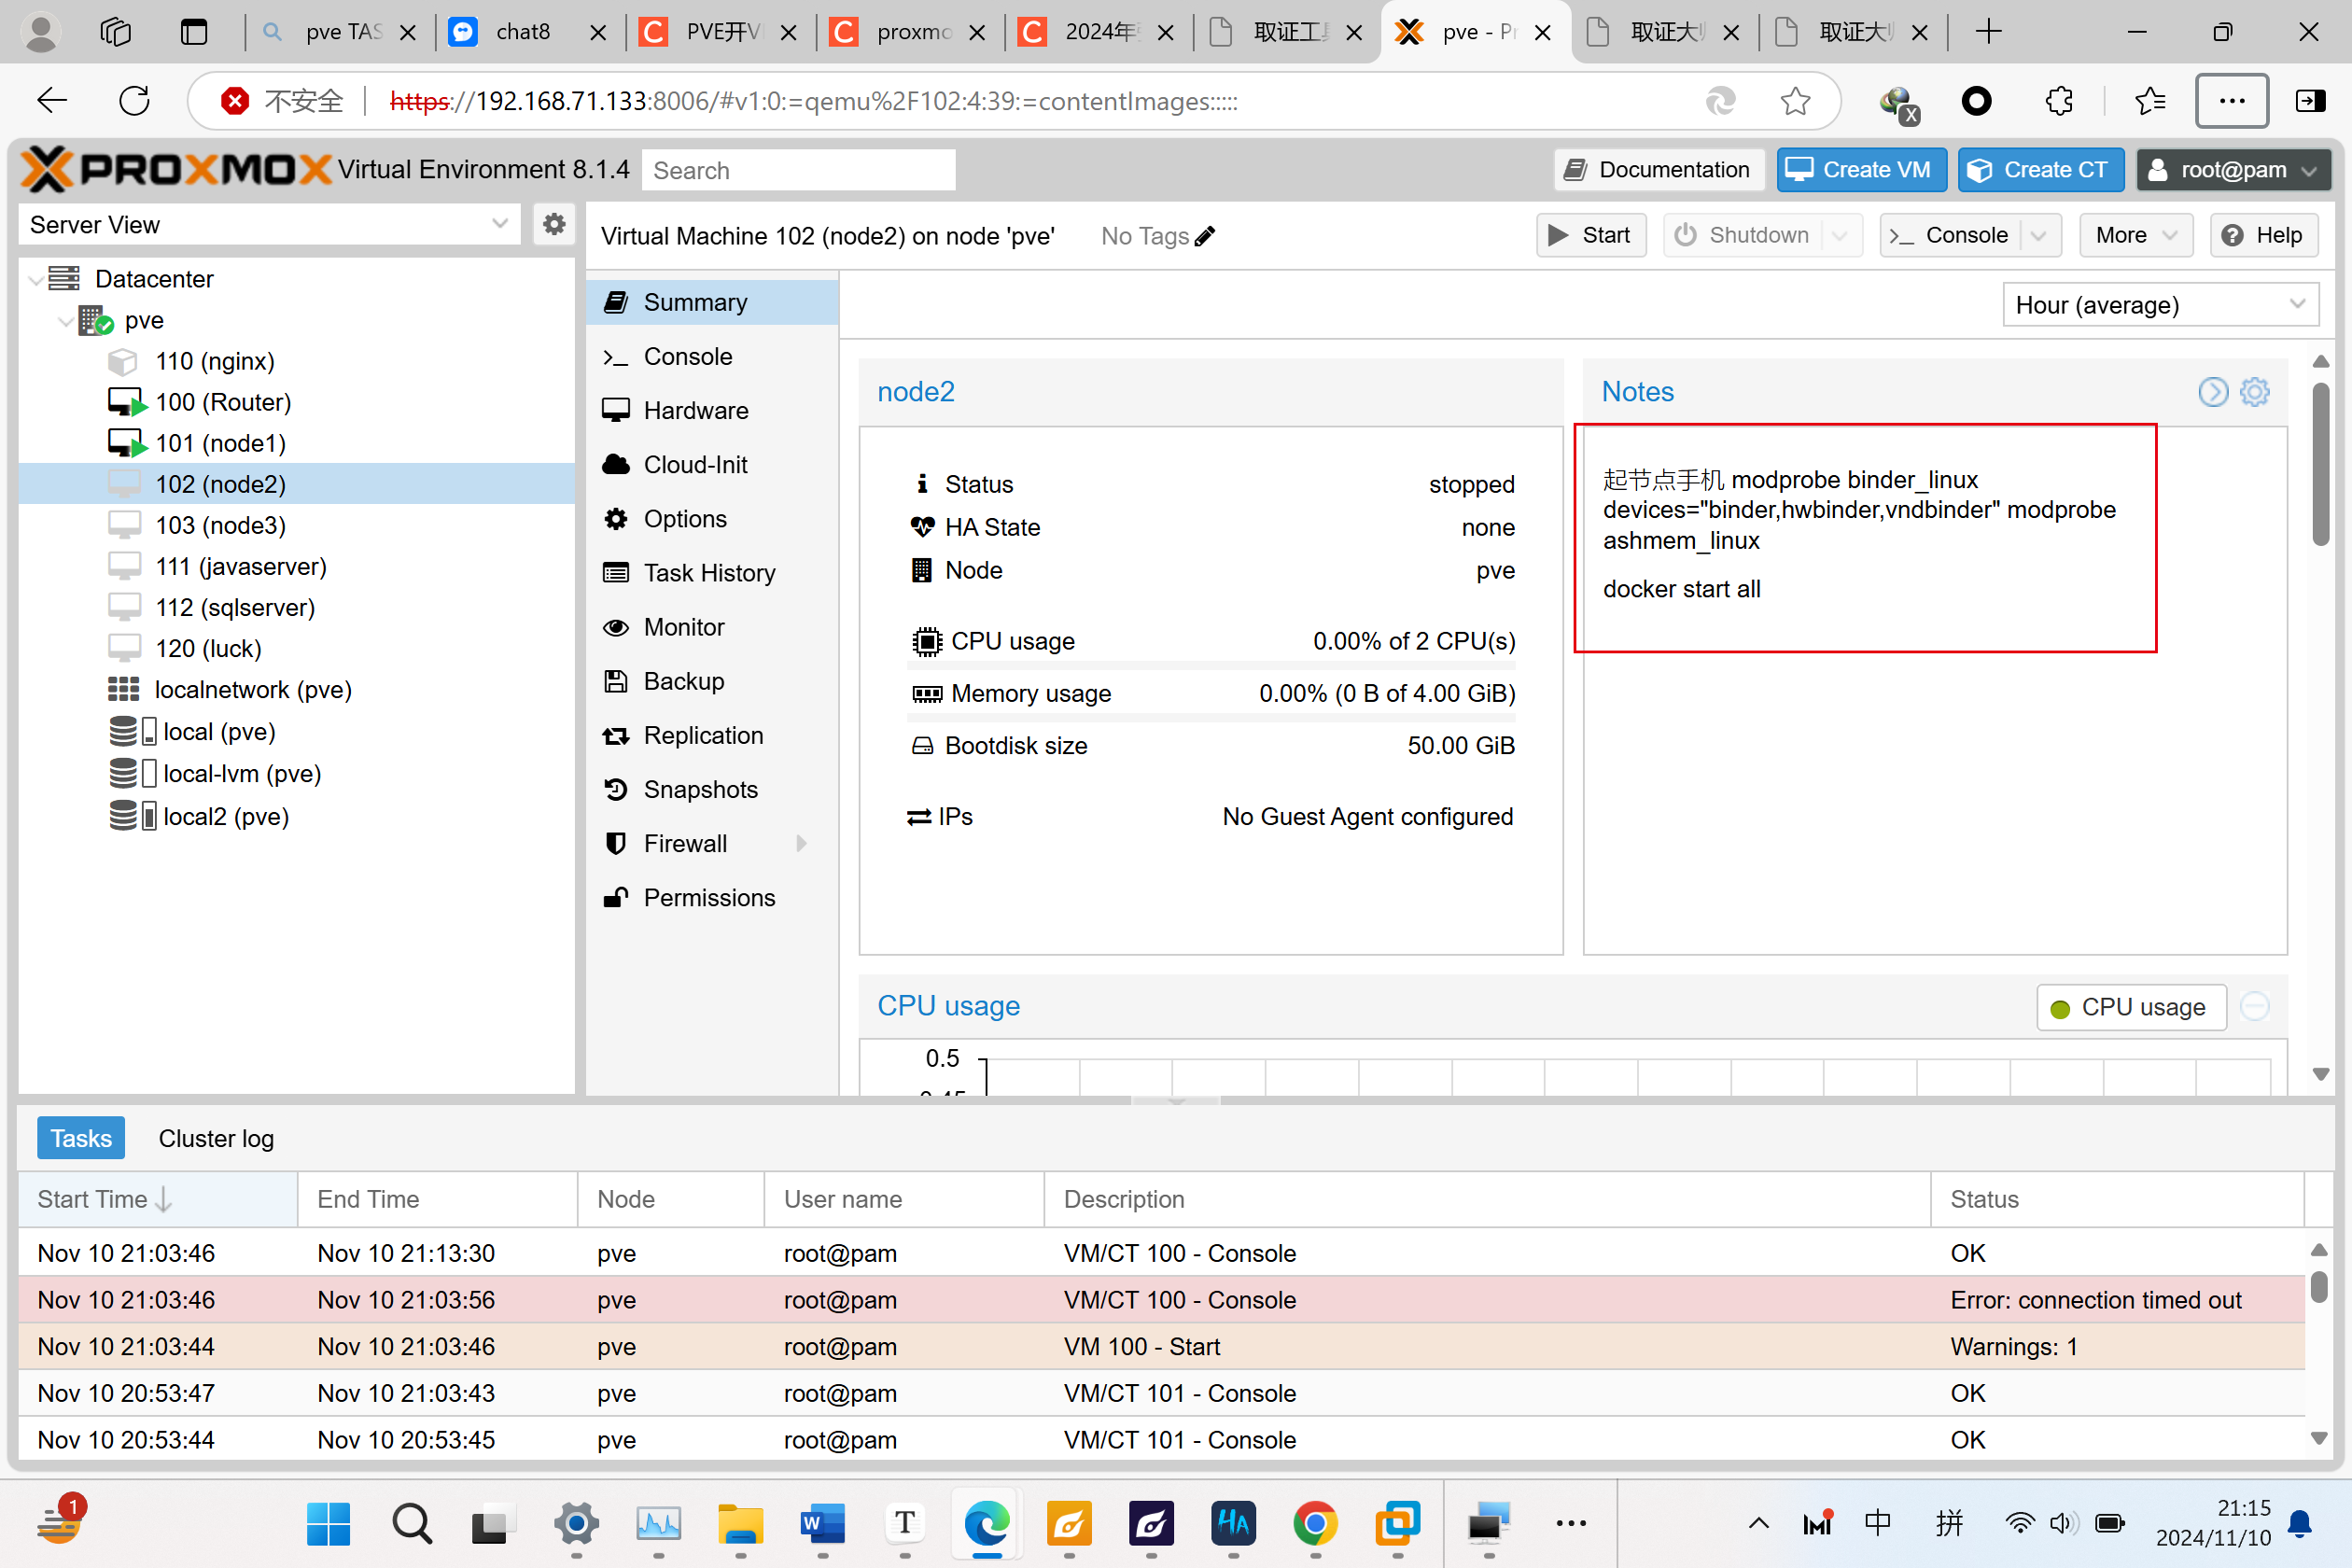2352x1568 pixels.
Task: Sort tasks by Status column
Action: pyautogui.click(x=2115, y=1199)
